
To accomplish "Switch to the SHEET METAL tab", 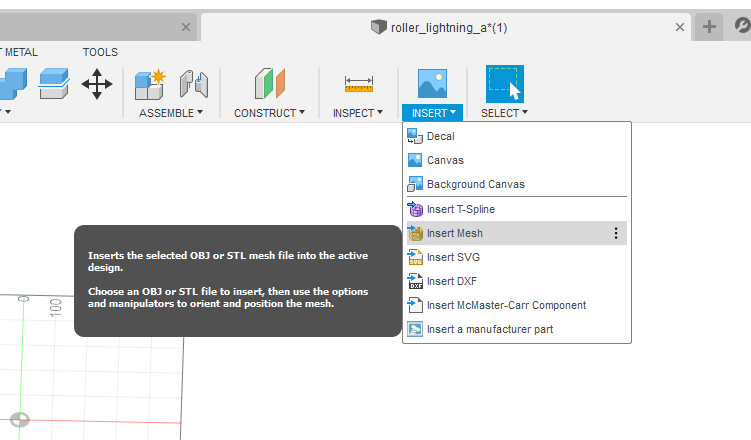I will pyautogui.click(x=18, y=52).
